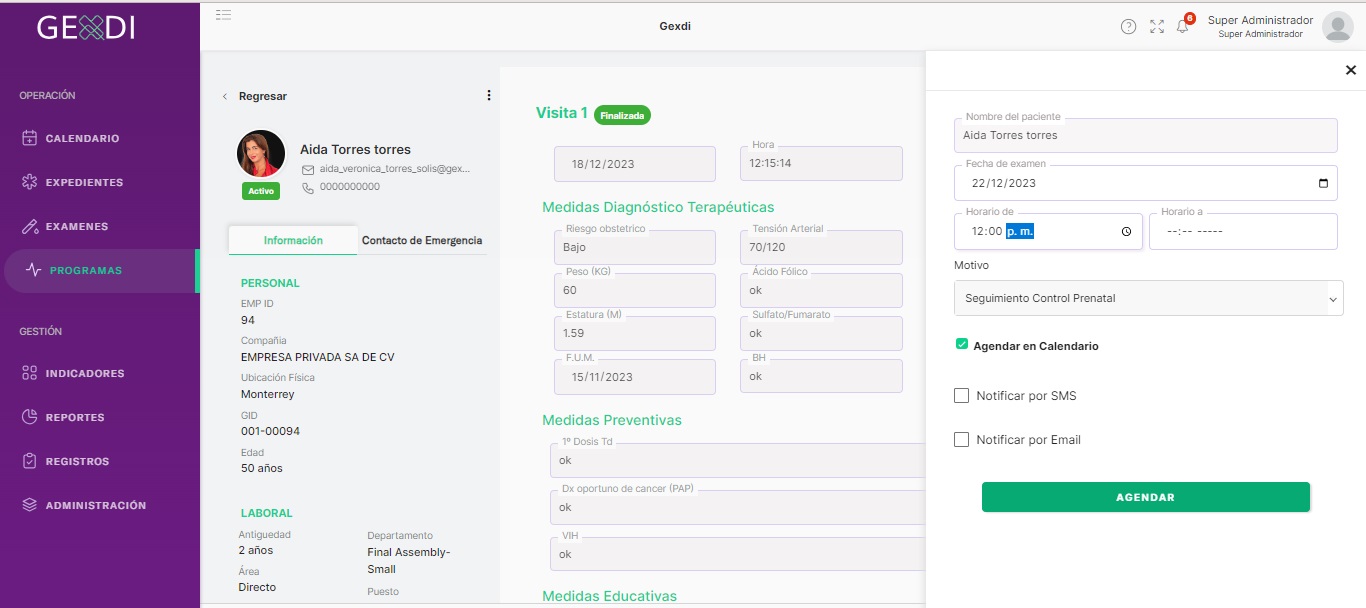The width and height of the screenshot is (1366, 608).
Task: Click the 1ª Dosis Td field
Action: pyautogui.click(x=738, y=460)
